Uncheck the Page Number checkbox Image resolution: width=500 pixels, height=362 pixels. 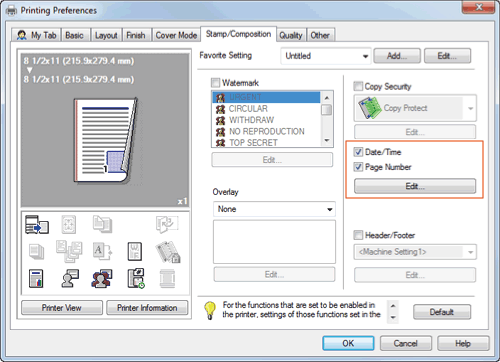point(358,167)
